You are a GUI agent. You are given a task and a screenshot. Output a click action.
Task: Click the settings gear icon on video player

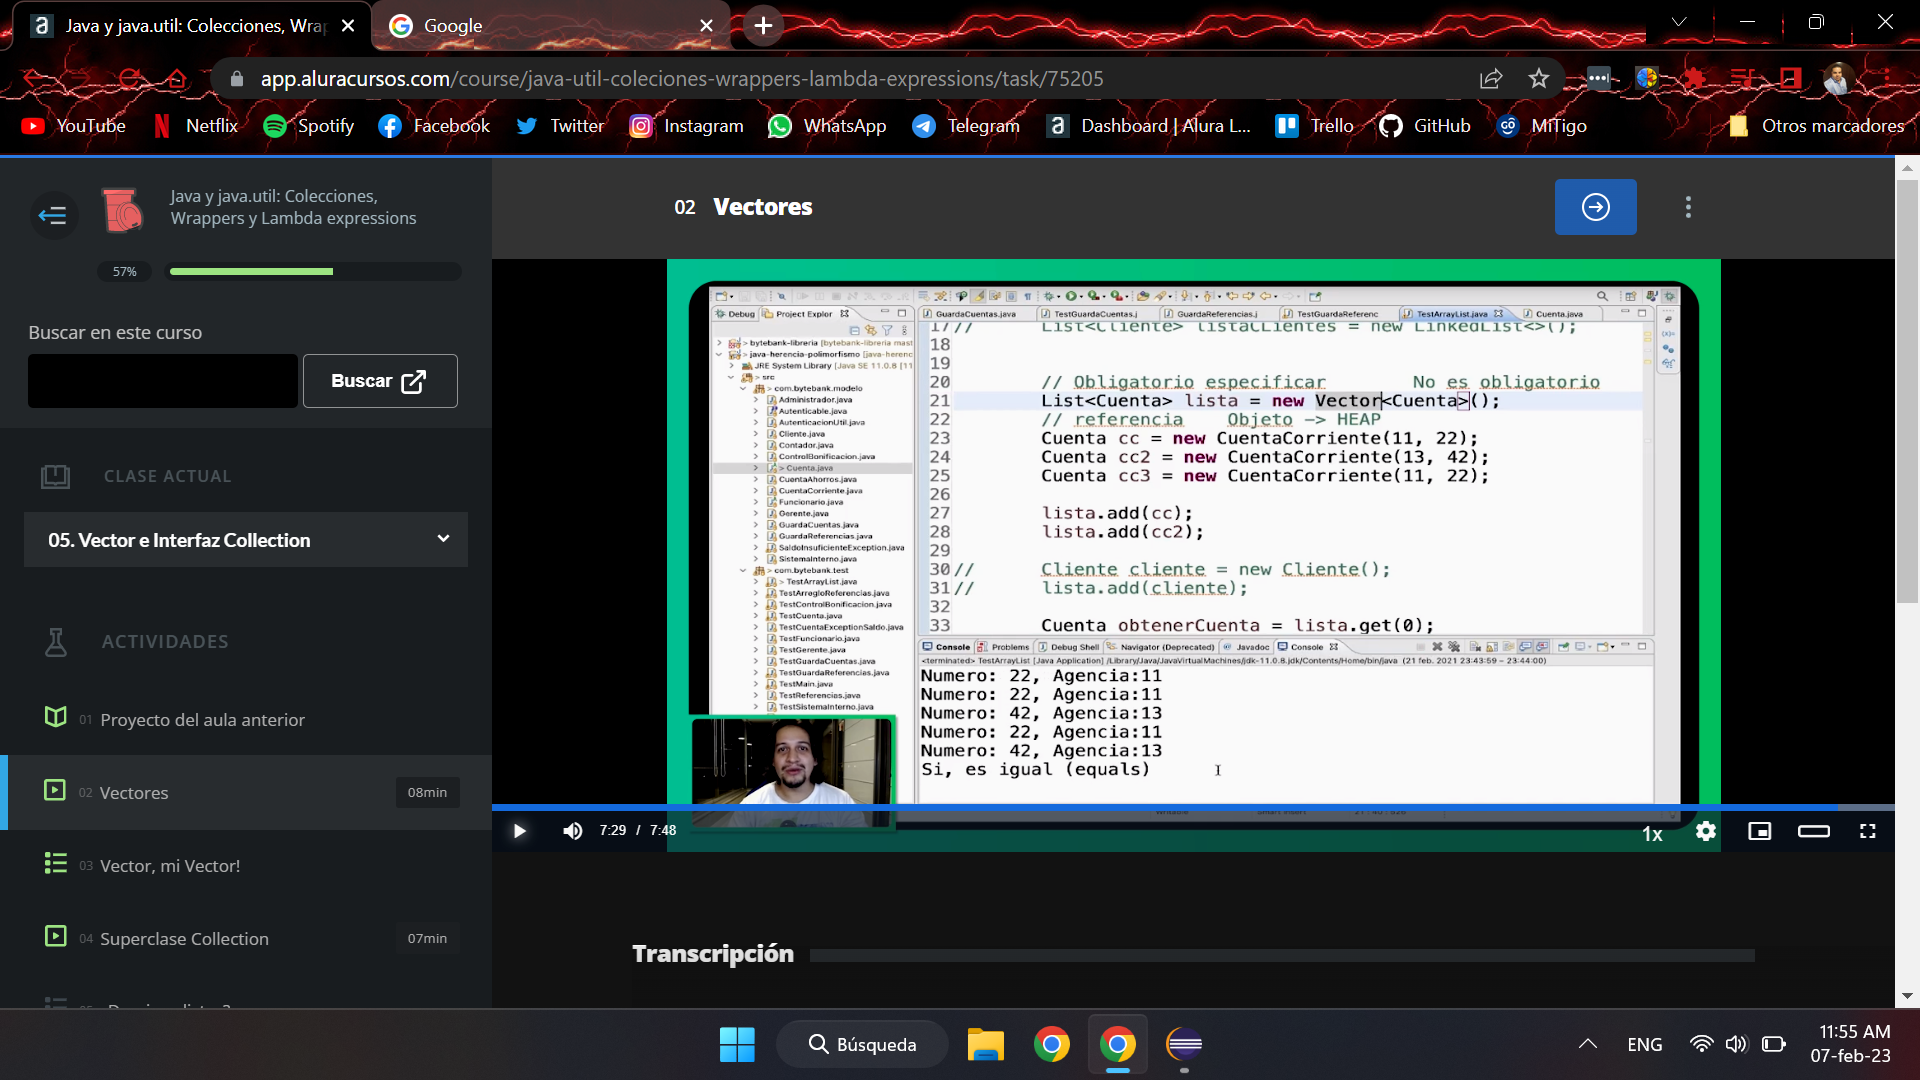pos(1705,831)
